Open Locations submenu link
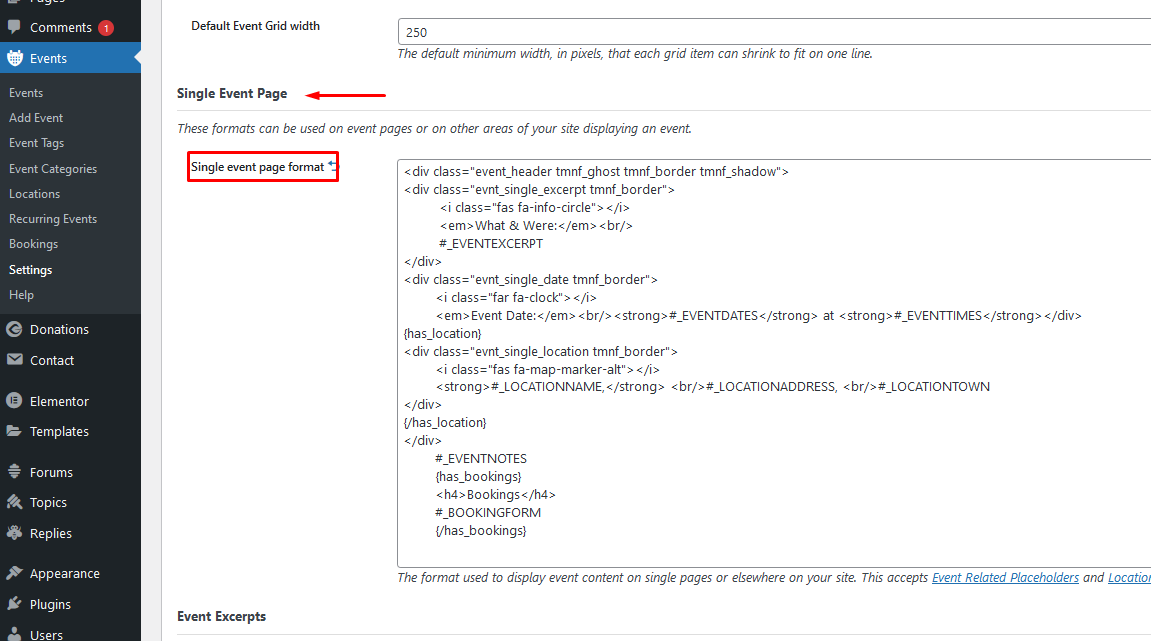Screen dimensions: 1151x641 35,194
